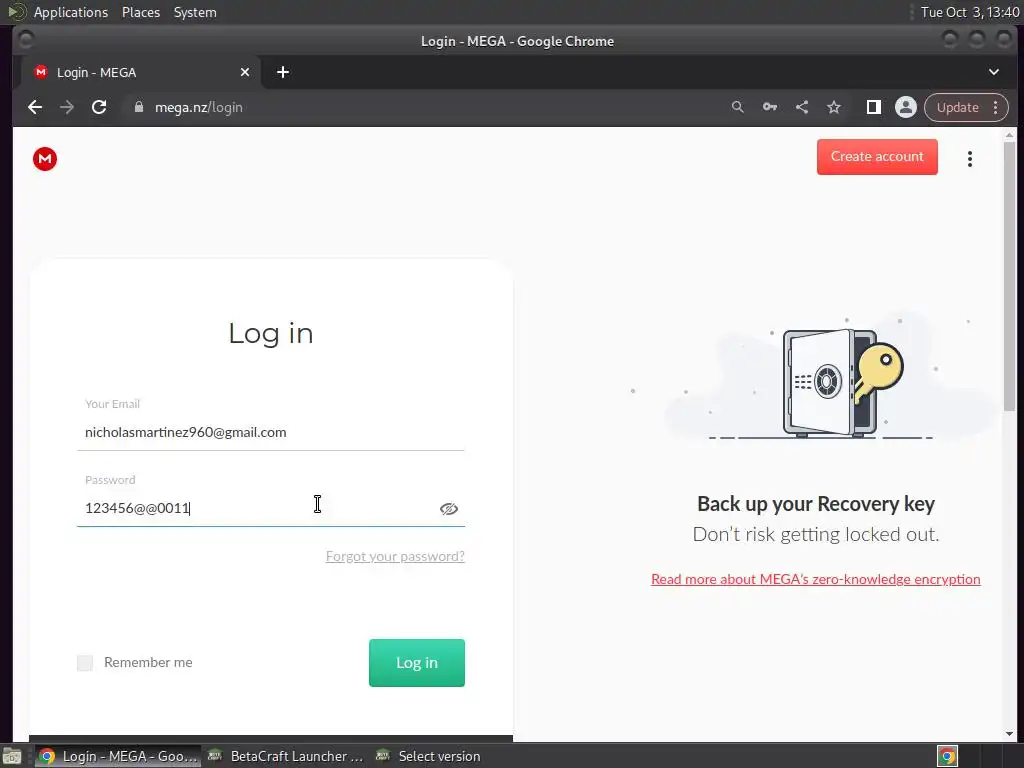
Task: Open Forgot your password link
Action: point(395,556)
